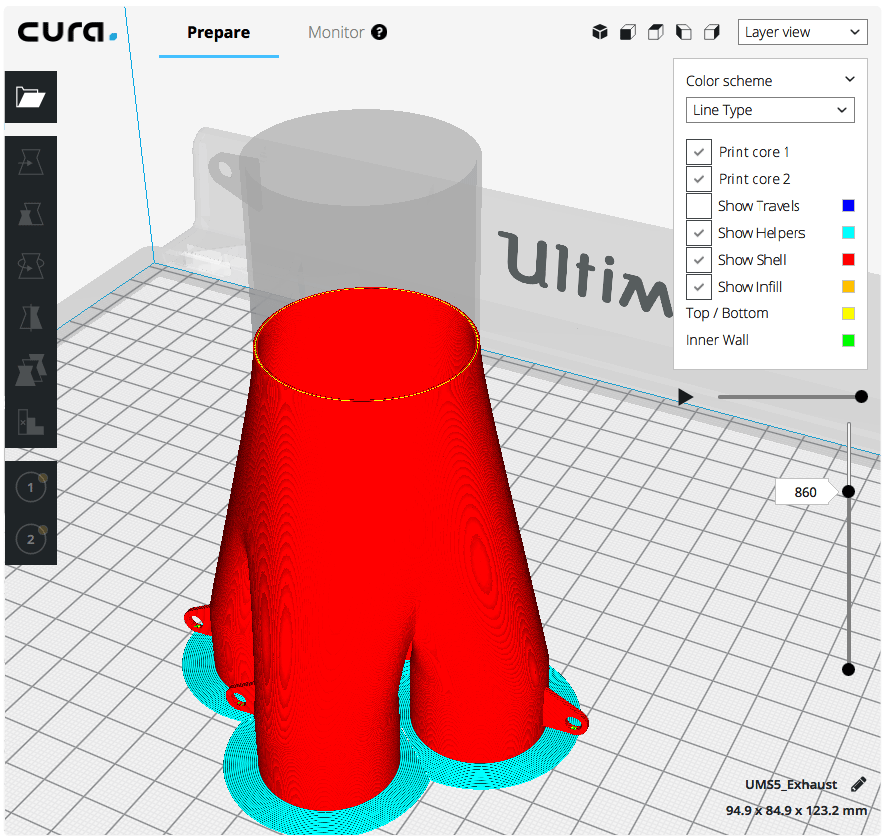Screen dimensions: 885x840
Task: Switch to the 3D isometric view cube icon
Action: point(600,32)
